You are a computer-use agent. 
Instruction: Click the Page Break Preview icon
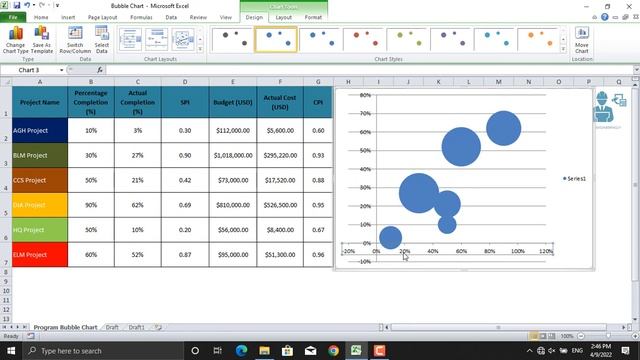[x=551, y=336]
